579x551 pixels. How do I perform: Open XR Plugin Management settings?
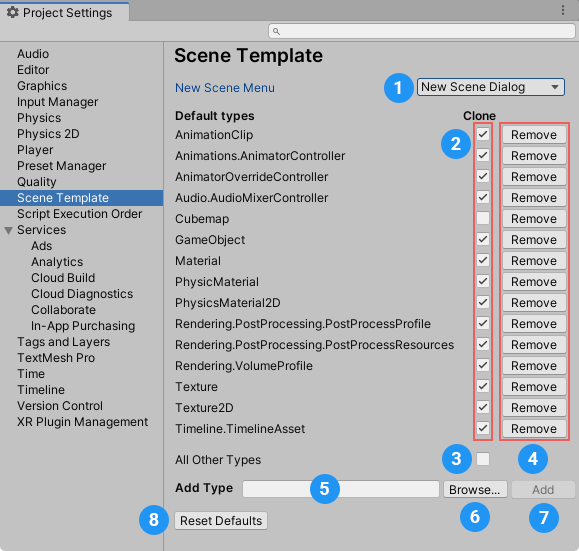81,422
